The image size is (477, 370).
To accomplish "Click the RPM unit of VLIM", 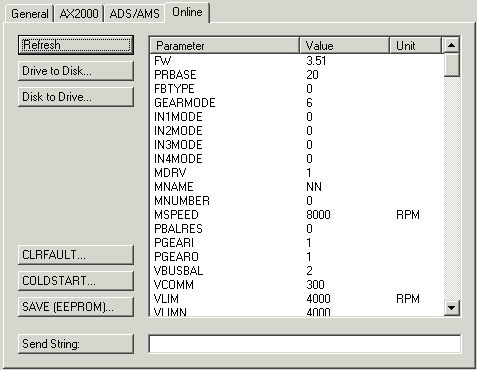I will pos(408,299).
